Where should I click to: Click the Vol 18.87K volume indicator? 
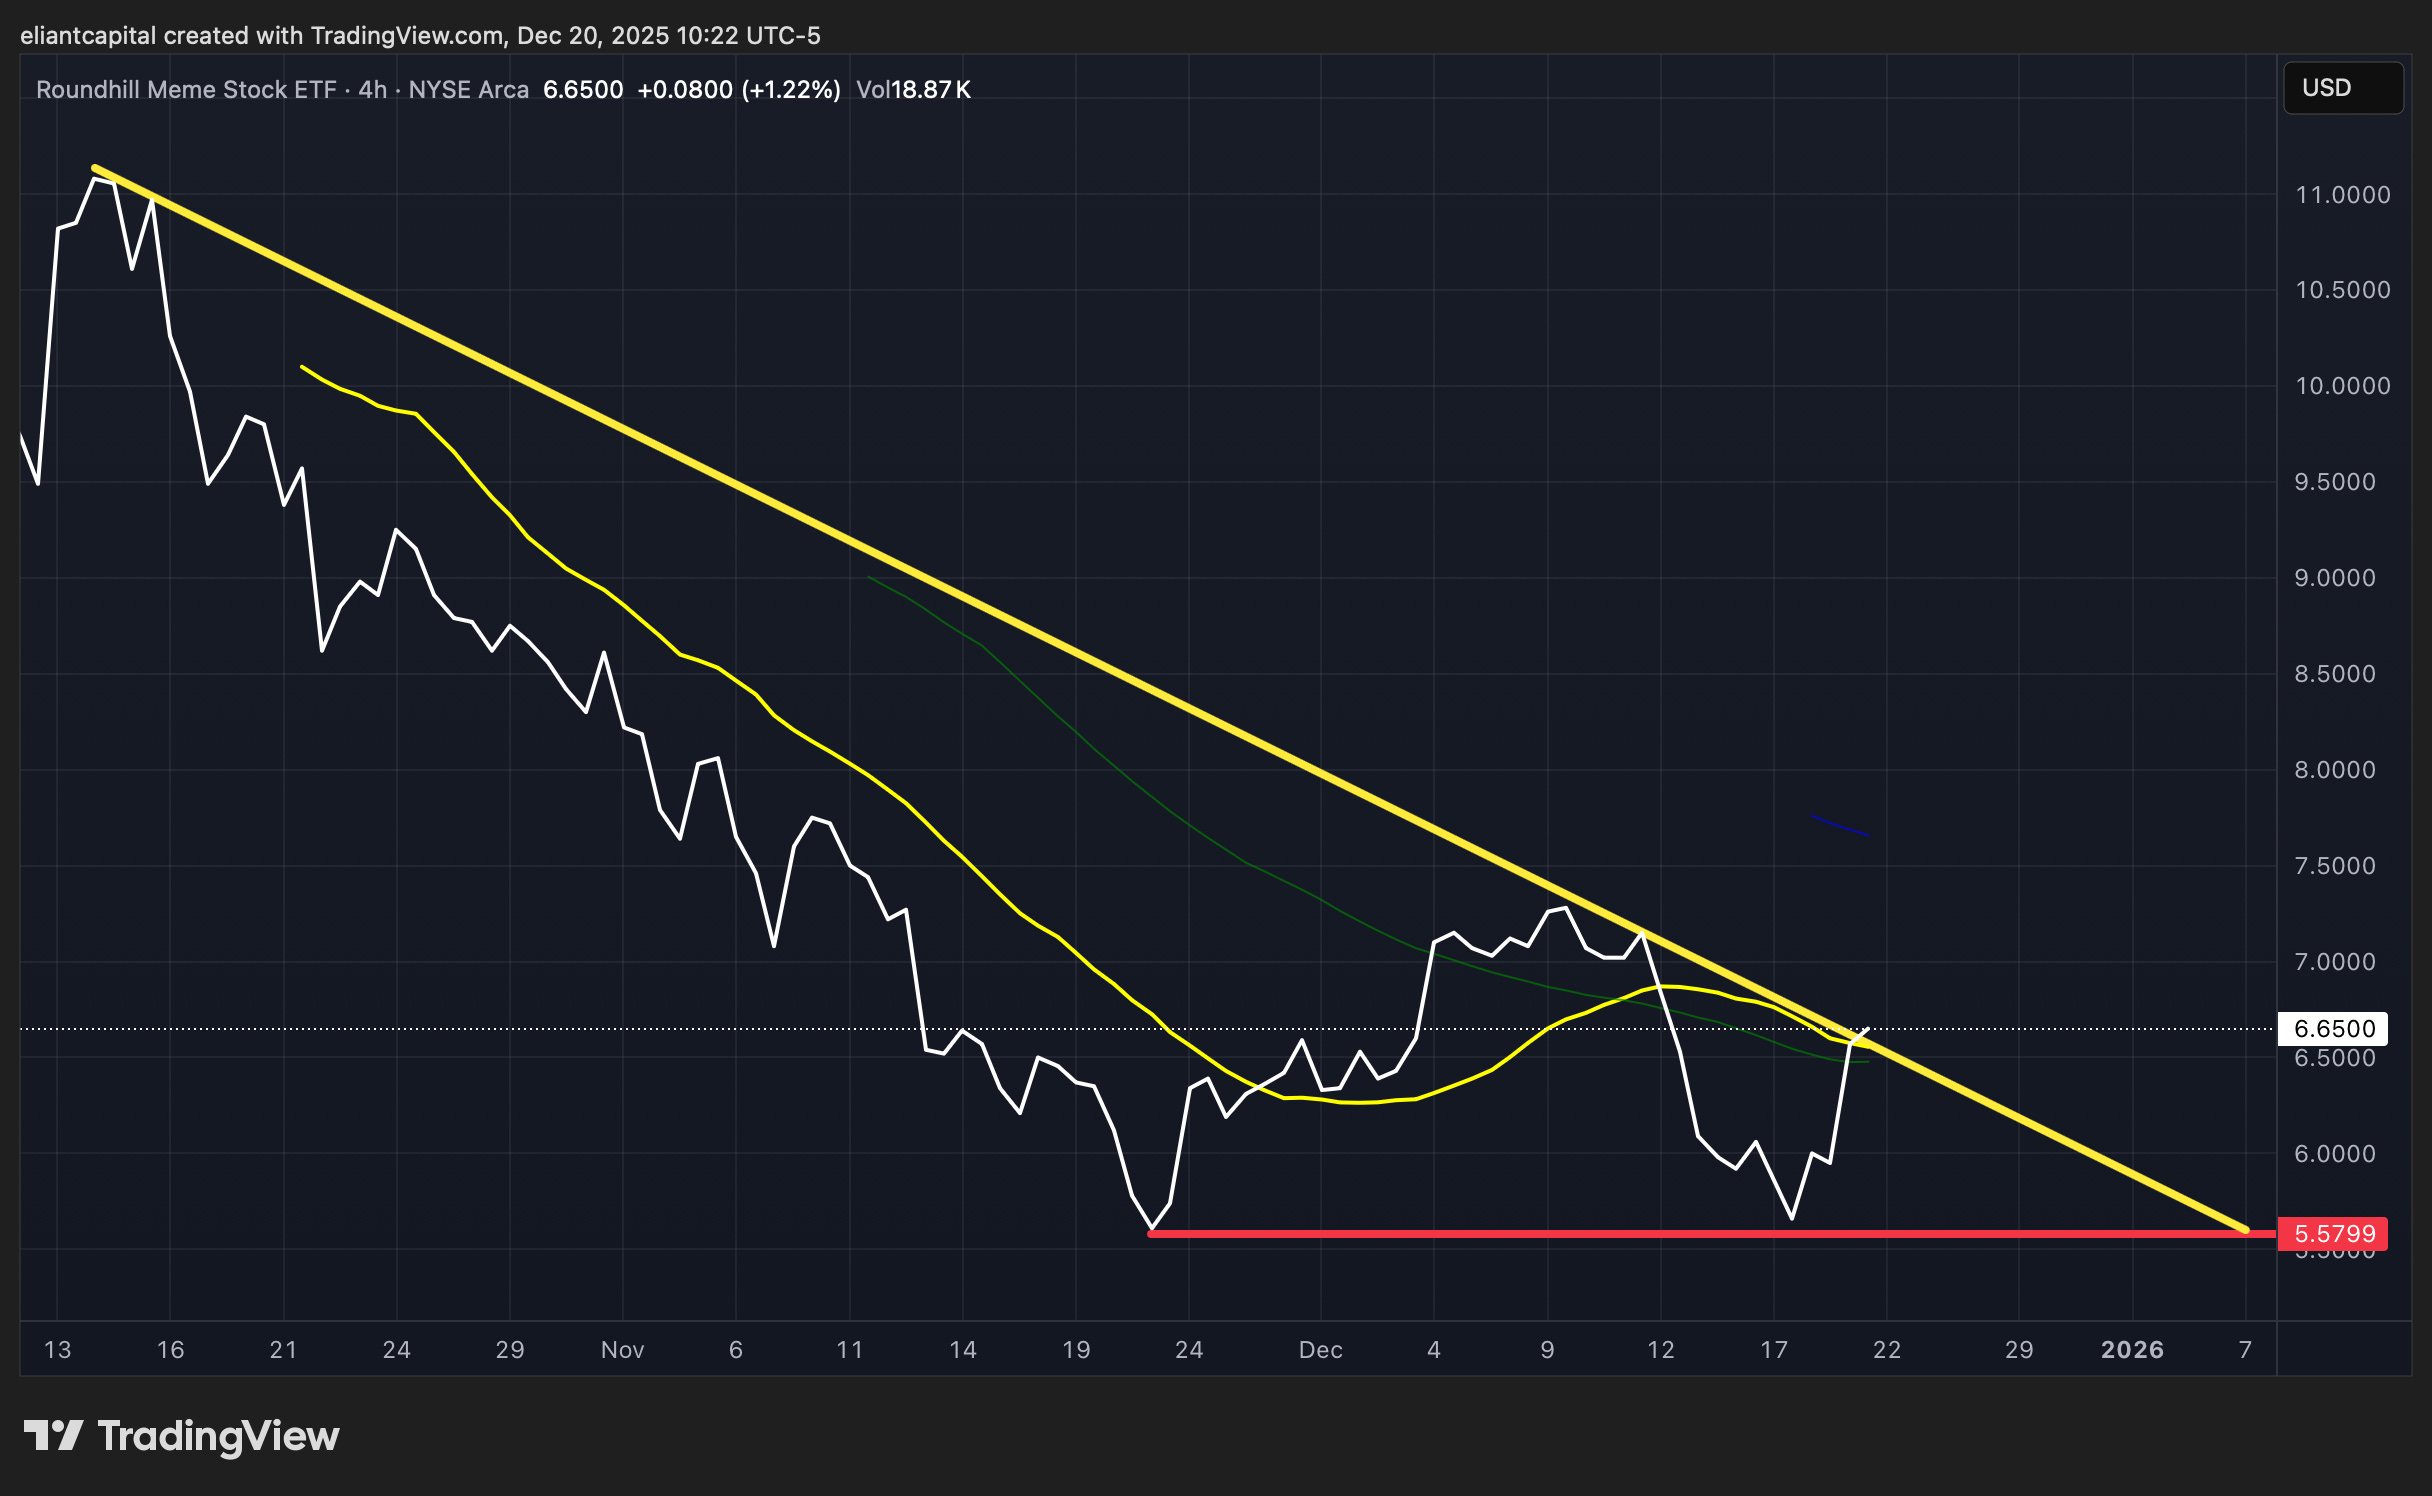(x=913, y=90)
